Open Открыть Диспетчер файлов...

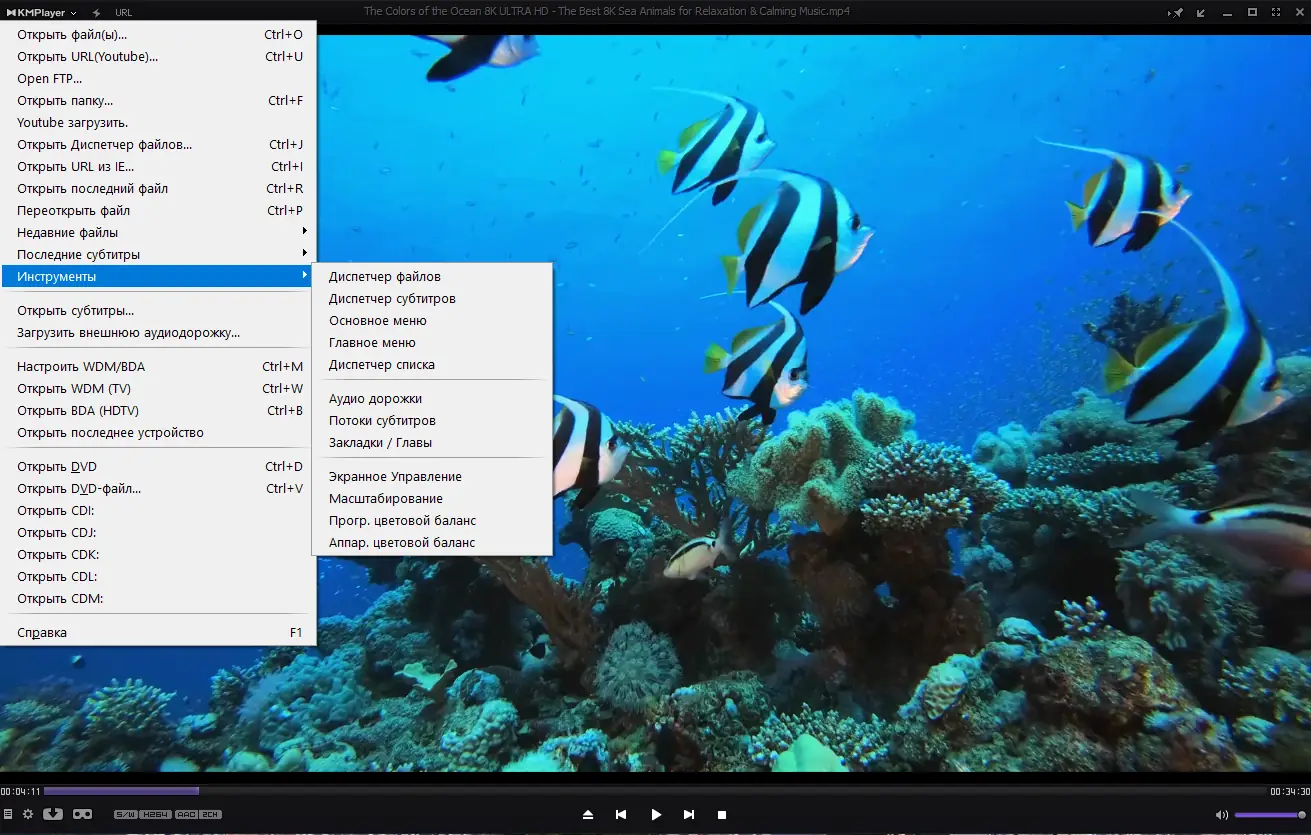[158, 144]
